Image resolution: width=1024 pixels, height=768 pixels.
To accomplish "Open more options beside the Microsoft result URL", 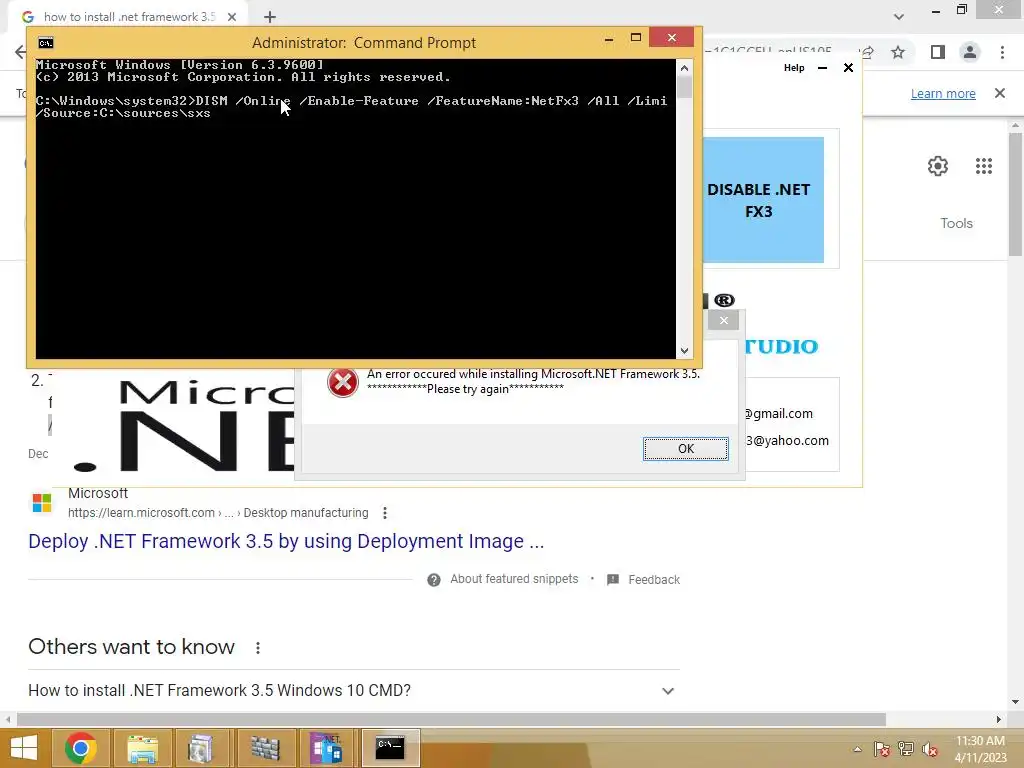I will 385,513.
